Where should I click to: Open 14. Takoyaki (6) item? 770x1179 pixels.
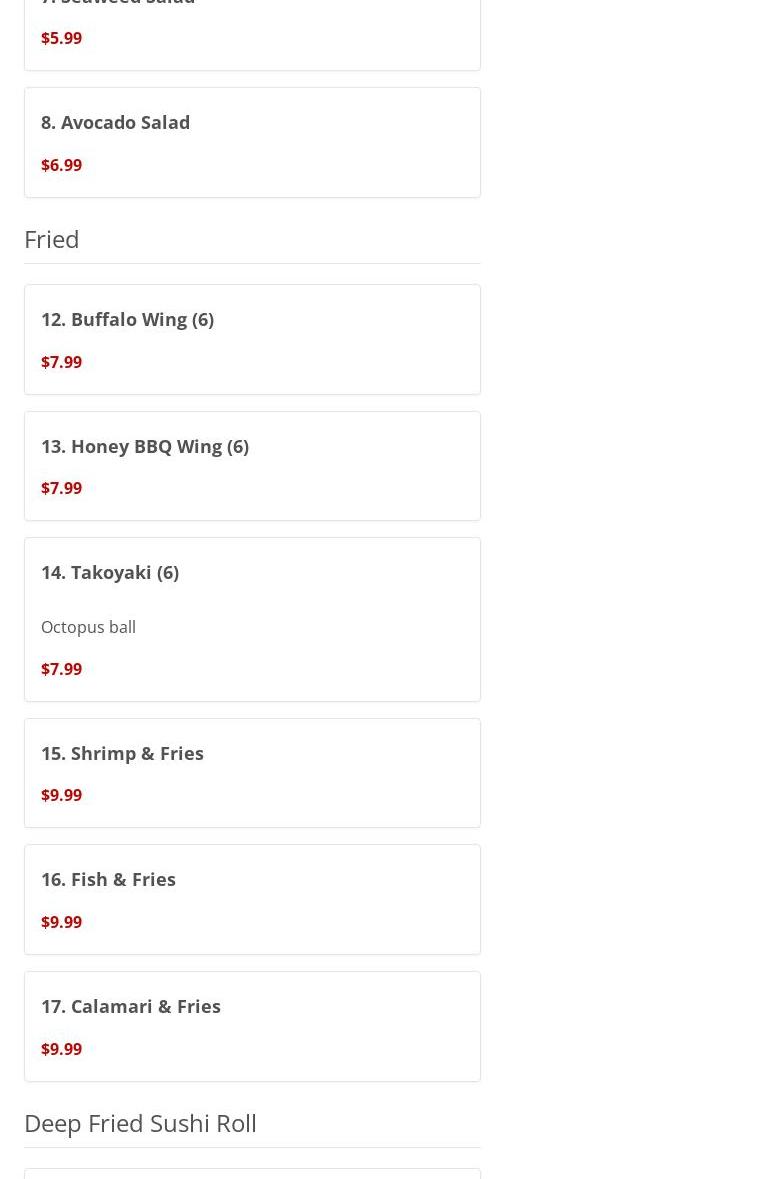(x=110, y=573)
